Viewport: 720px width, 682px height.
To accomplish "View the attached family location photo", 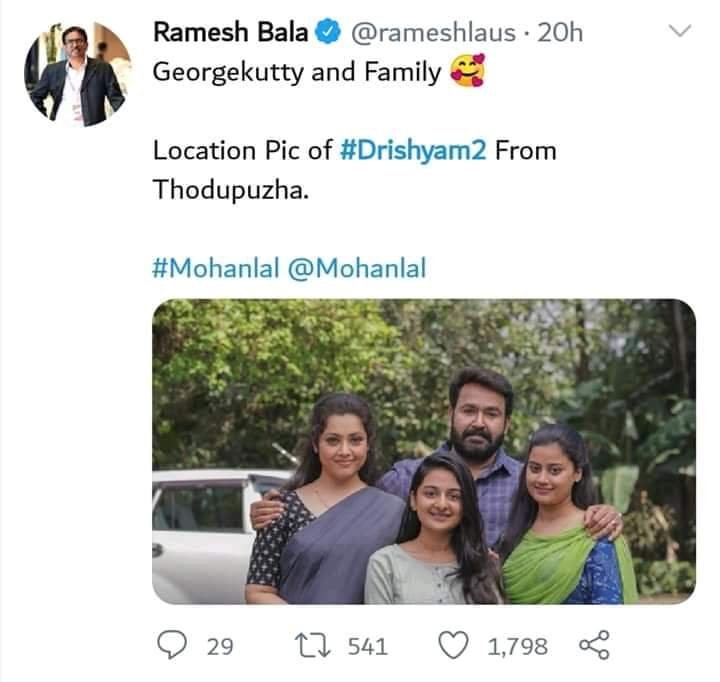I will tap(423, 451).
